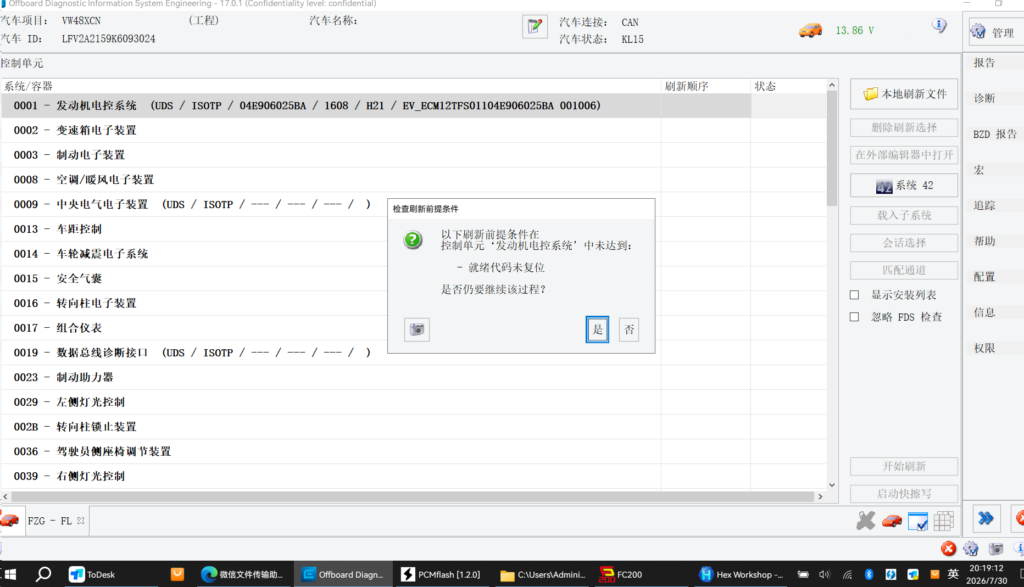Choose 否 in the precondition dialog
The width and height of the screenshot is (1024, 587).
pyautogui.click(x=629, y=329)
